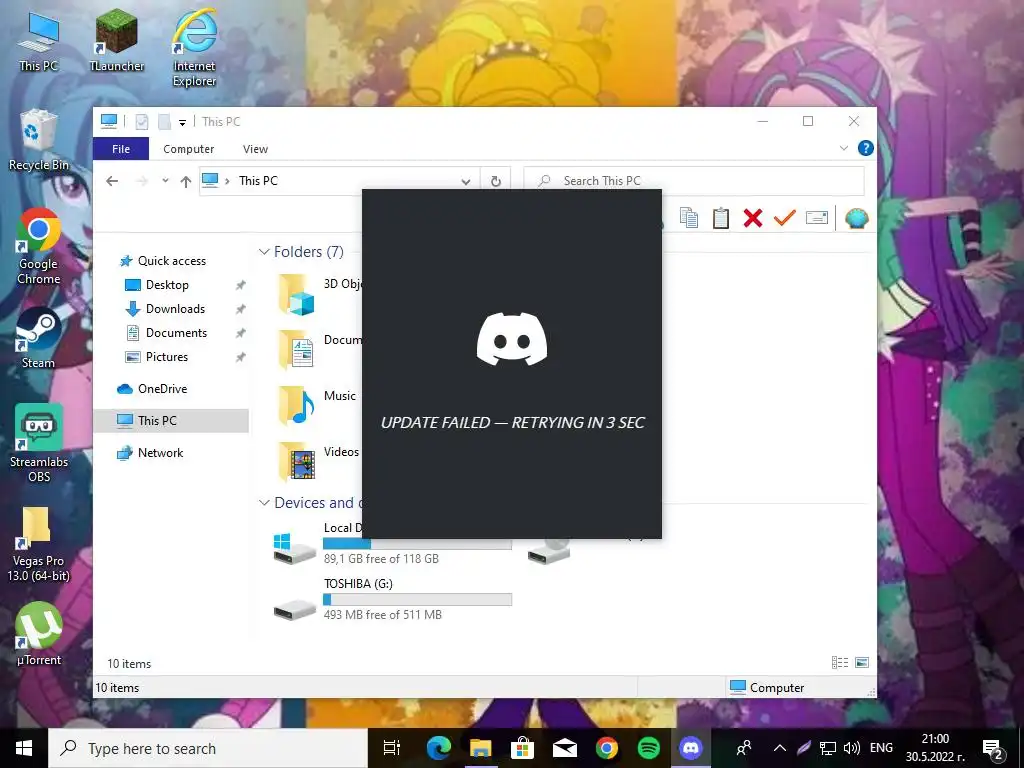Image resolution: width=1024 pixels, height=768 pixels.
Task: Click the orange checkmark icon in toolbar
Action: tap(784, 217)
